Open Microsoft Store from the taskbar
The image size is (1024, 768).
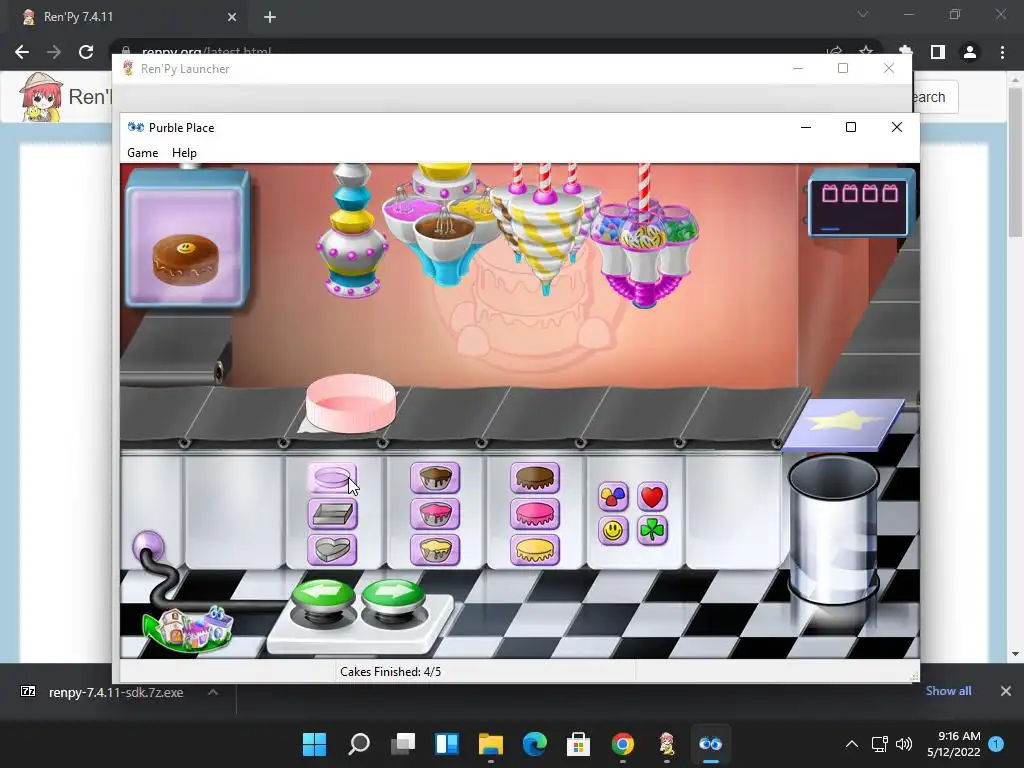click(x=578, y=743)
